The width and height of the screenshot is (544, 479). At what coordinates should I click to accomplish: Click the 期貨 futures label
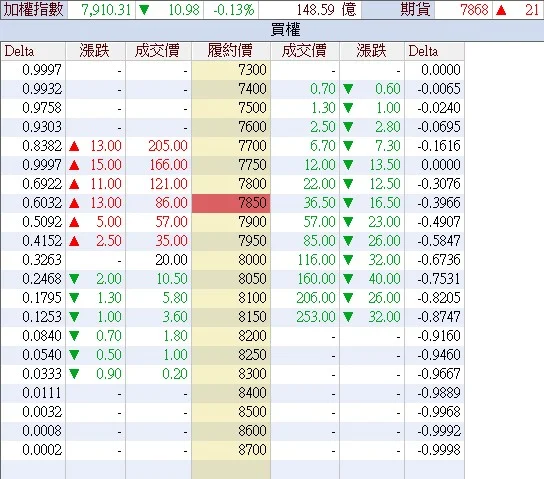(x=415, y=9)
